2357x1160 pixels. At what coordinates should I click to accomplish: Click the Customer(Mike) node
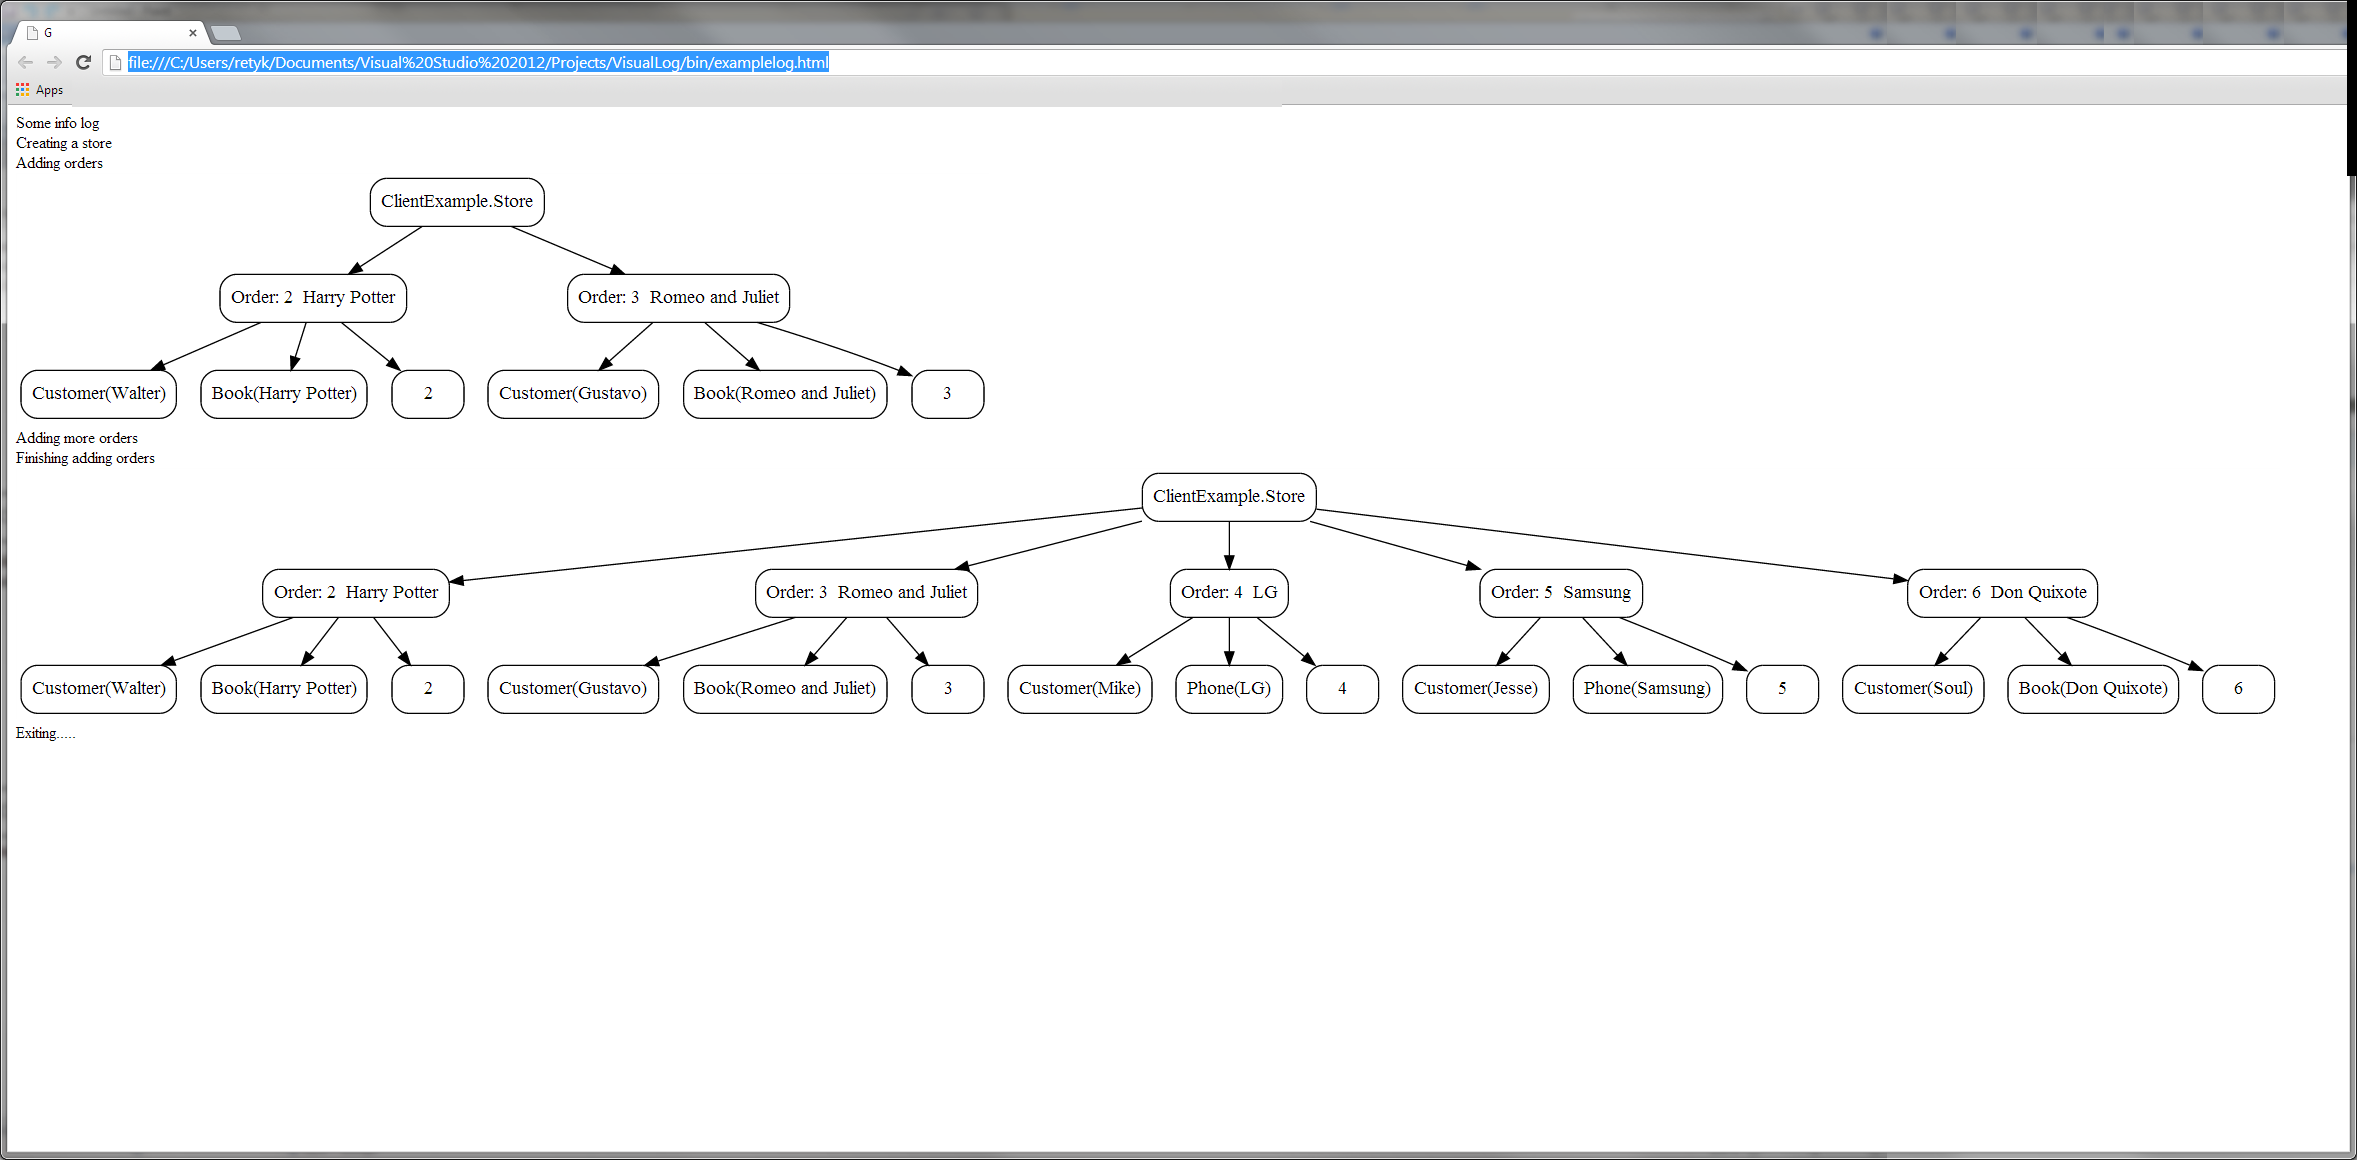pos(1079,689)
